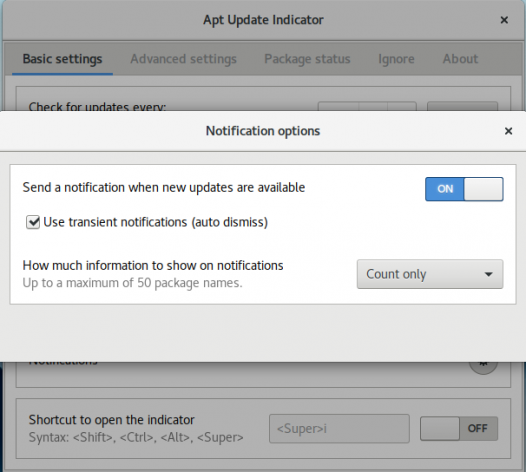The image size is (526, 472).
Task: Close the Apt Update Indicator window
Action: point(504,20)
